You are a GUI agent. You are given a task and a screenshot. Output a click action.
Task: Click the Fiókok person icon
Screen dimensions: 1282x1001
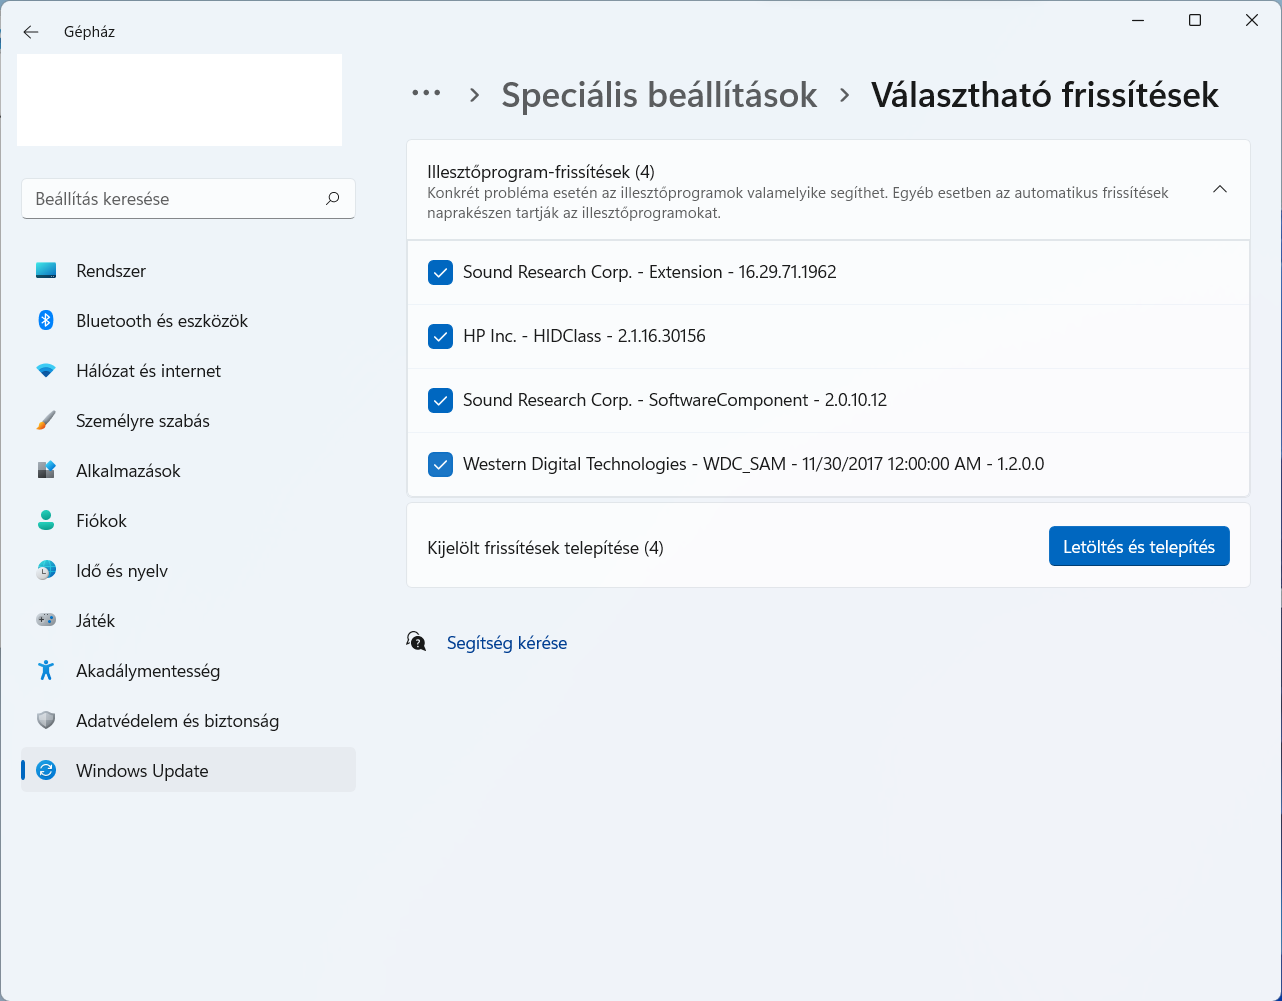coord(46,521)
